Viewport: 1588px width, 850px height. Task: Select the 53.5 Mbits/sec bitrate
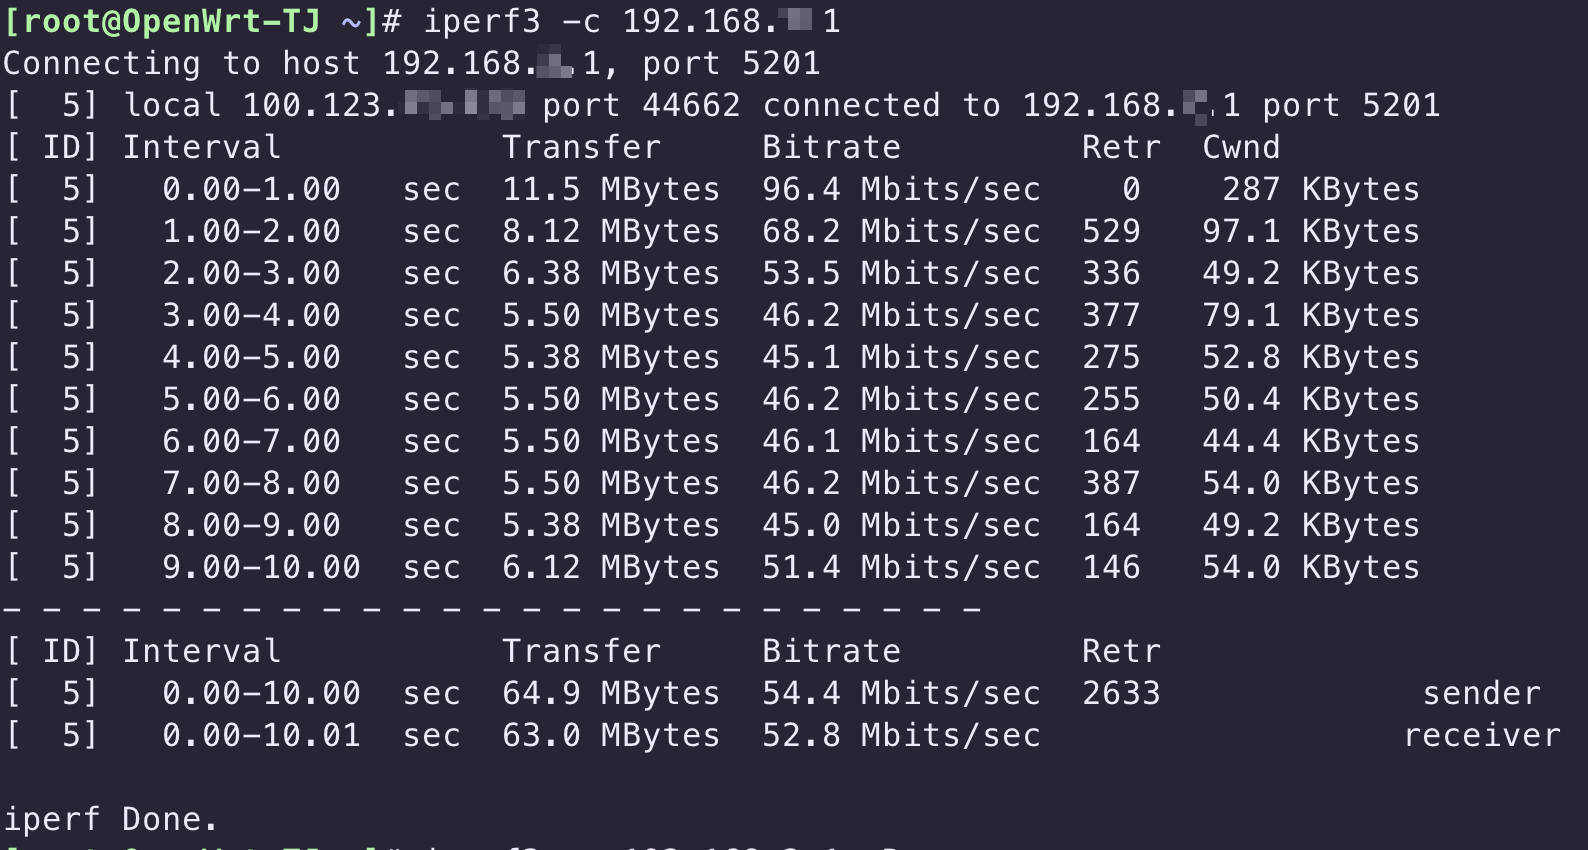pos(900,273)
